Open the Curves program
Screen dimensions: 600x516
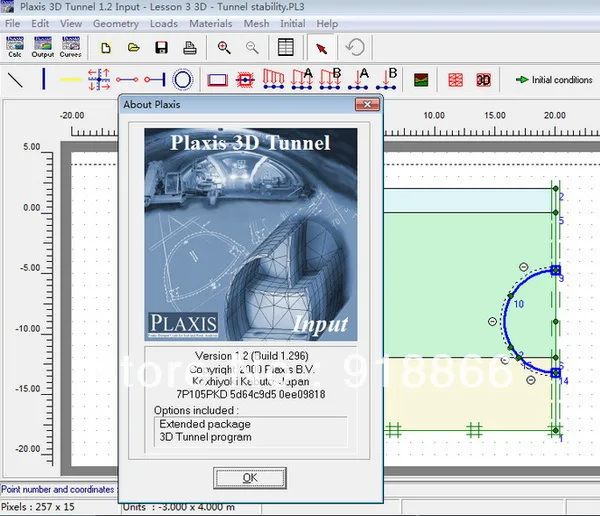click(71, 47)
